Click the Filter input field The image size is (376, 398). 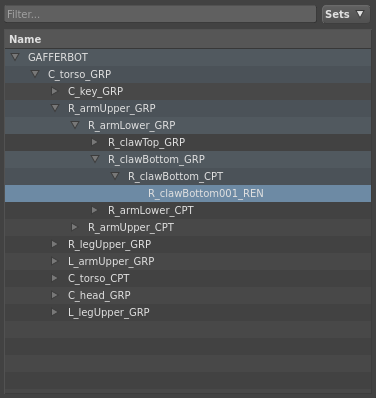160,14
